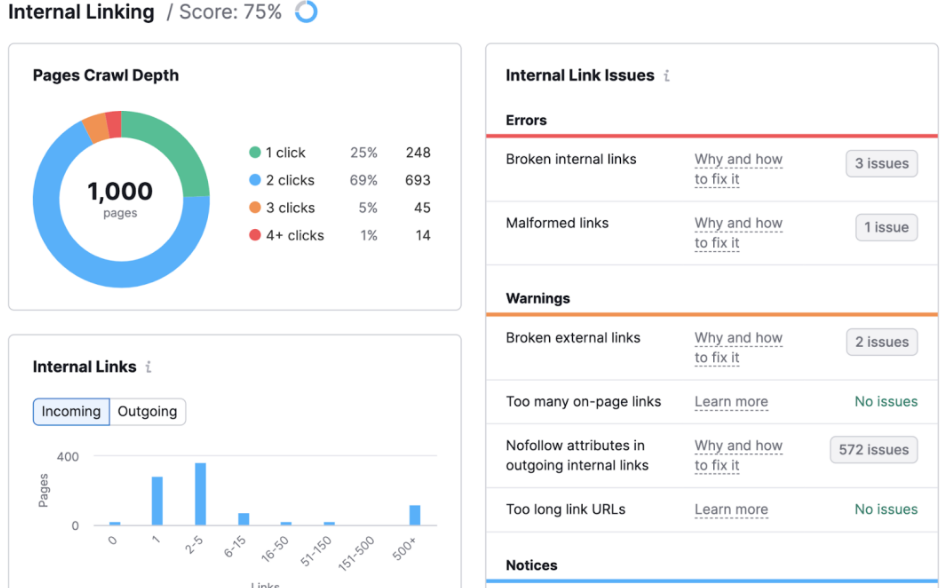Click the 'Malformed links' row label
The image size is (947, 588).
pyautogui.click(x=557, y=223)
